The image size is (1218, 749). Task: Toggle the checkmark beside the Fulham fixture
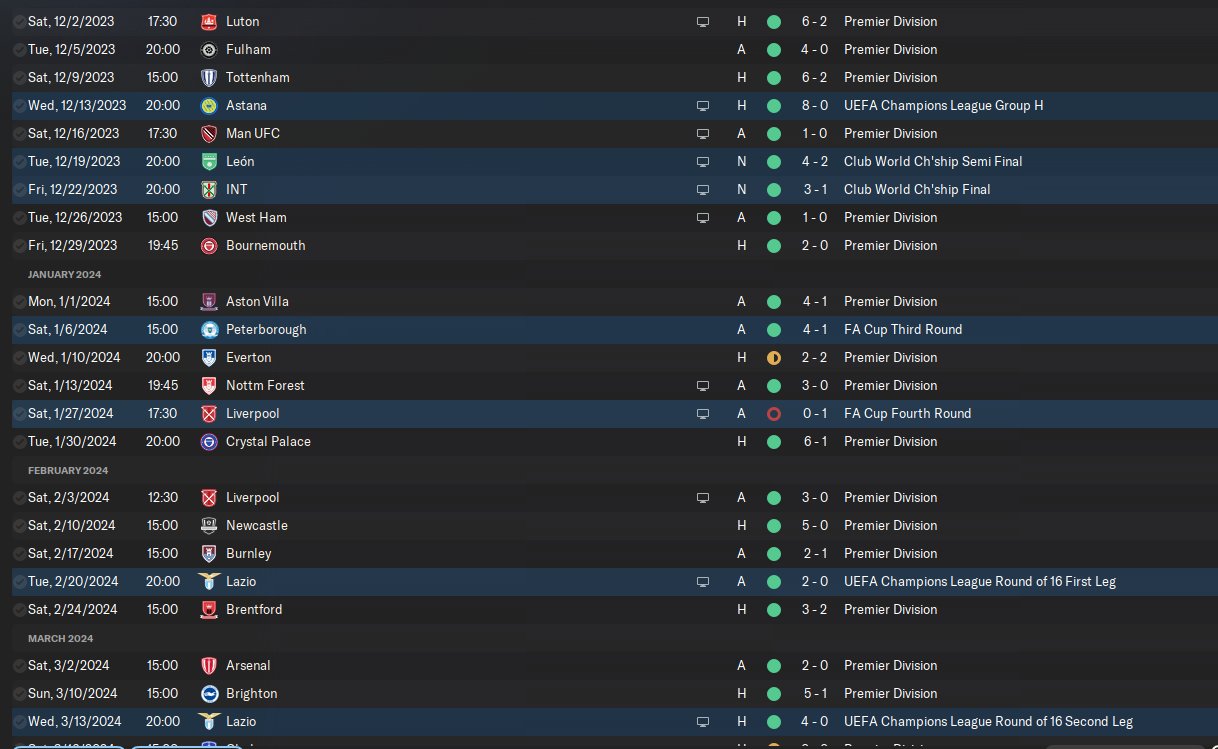(x=20, y=49)
